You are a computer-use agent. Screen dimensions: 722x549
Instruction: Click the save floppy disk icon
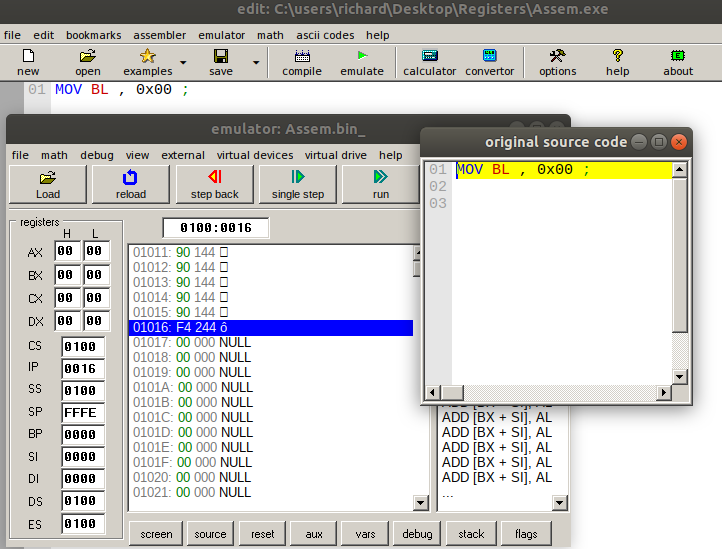tap(221, 57)
